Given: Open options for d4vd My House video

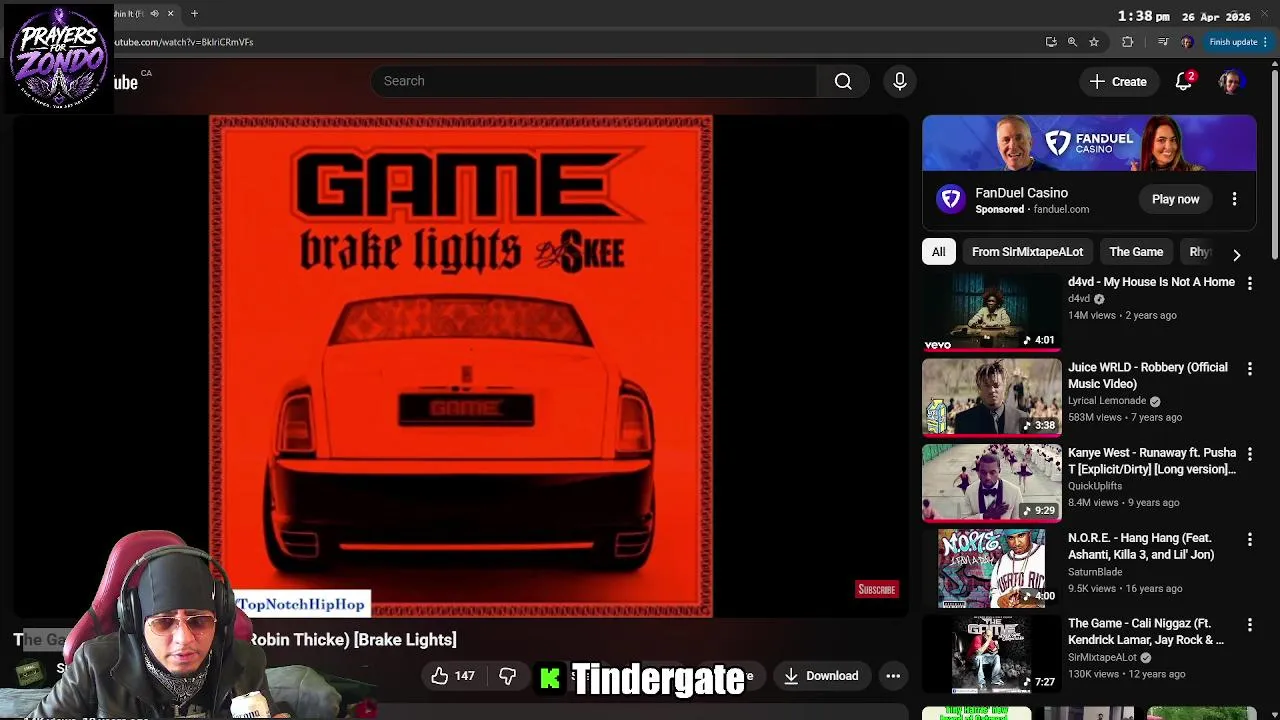Looking at the screenshot, I should (x=1249, y=284).
